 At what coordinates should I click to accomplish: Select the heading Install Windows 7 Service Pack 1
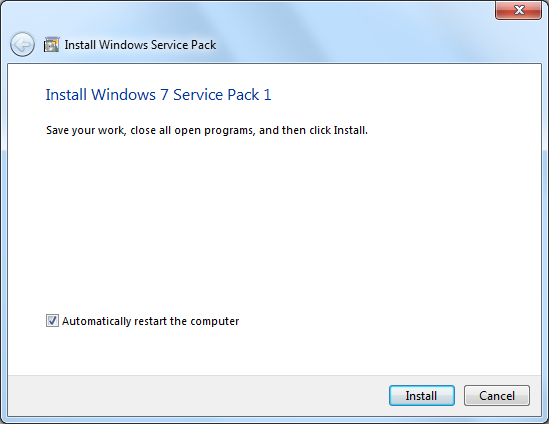point(158,95)
